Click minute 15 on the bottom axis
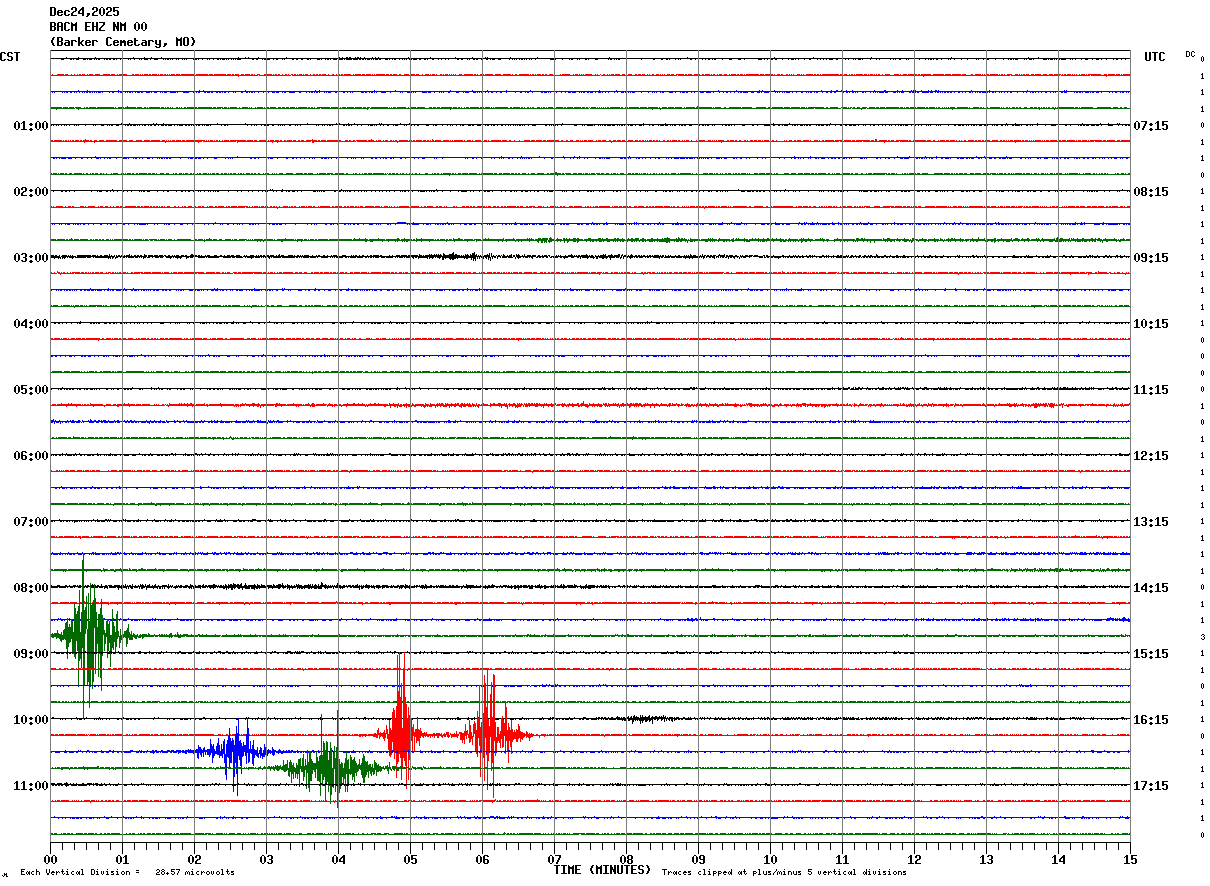The height and width of the screenshot is (886, 1210). tap(1129, 859)
